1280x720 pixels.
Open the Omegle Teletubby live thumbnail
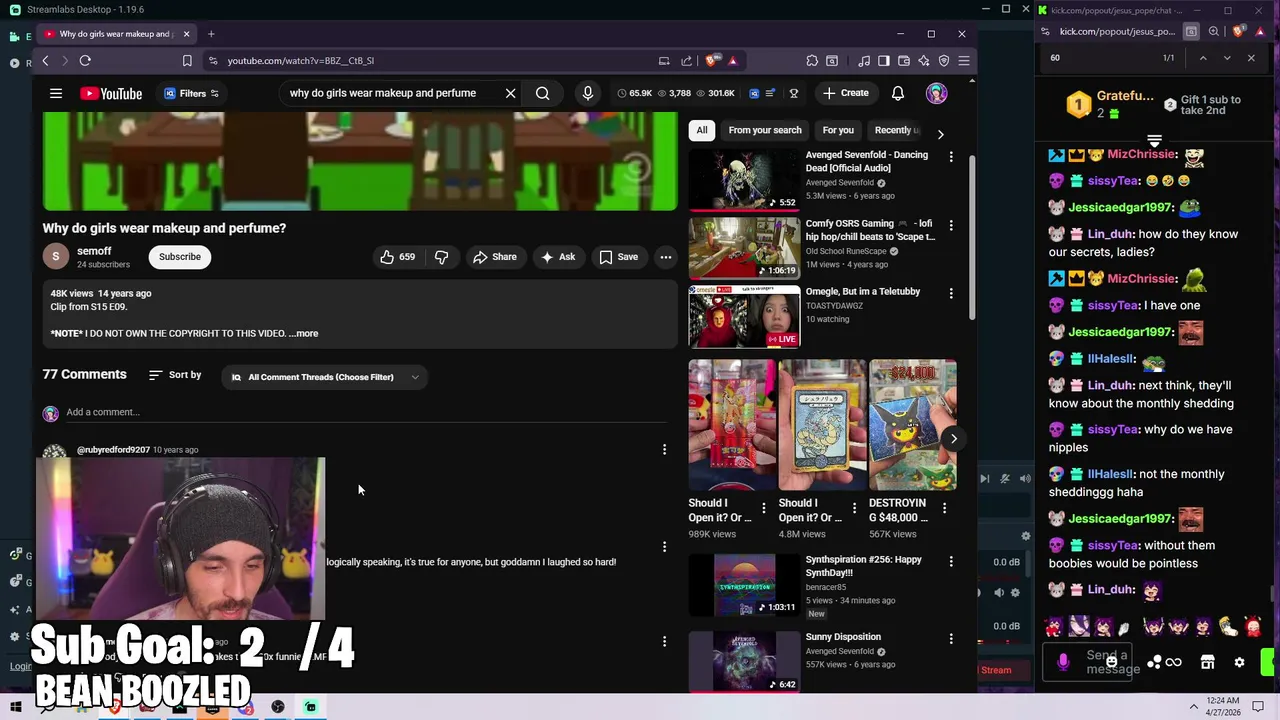(743, 316)
